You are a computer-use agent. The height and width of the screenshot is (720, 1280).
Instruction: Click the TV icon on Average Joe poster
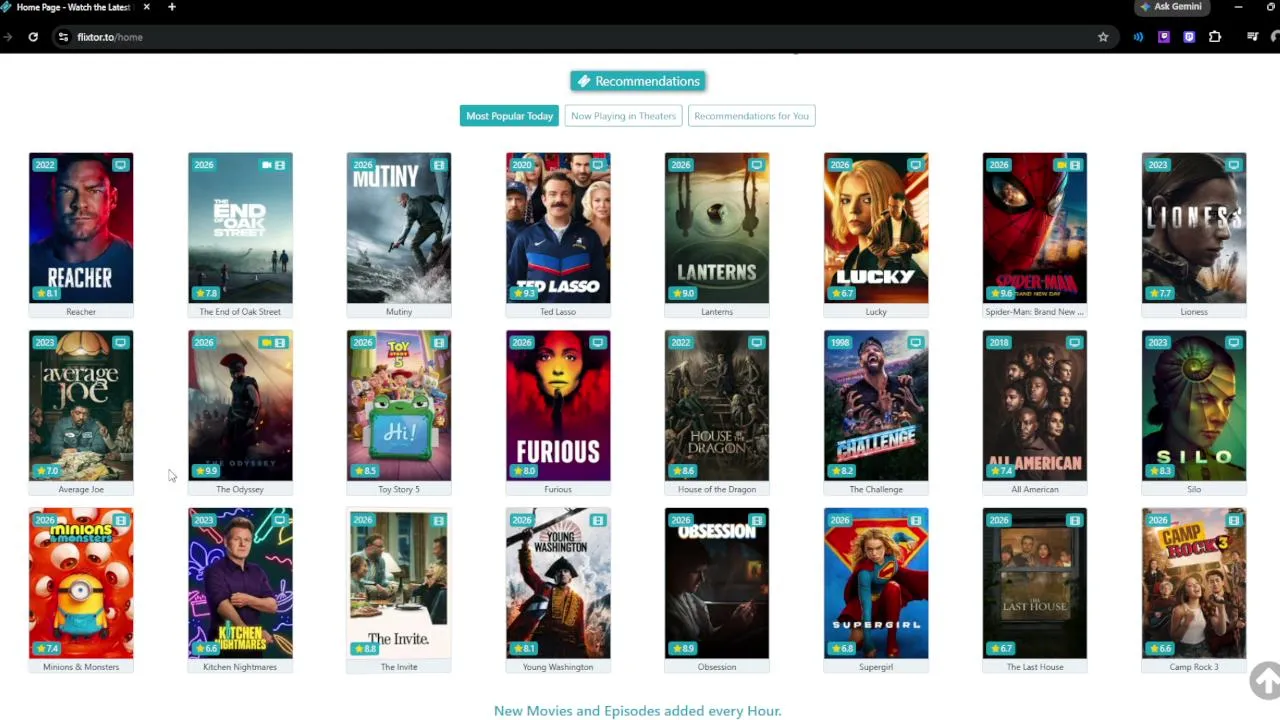(x=120, y=343)
